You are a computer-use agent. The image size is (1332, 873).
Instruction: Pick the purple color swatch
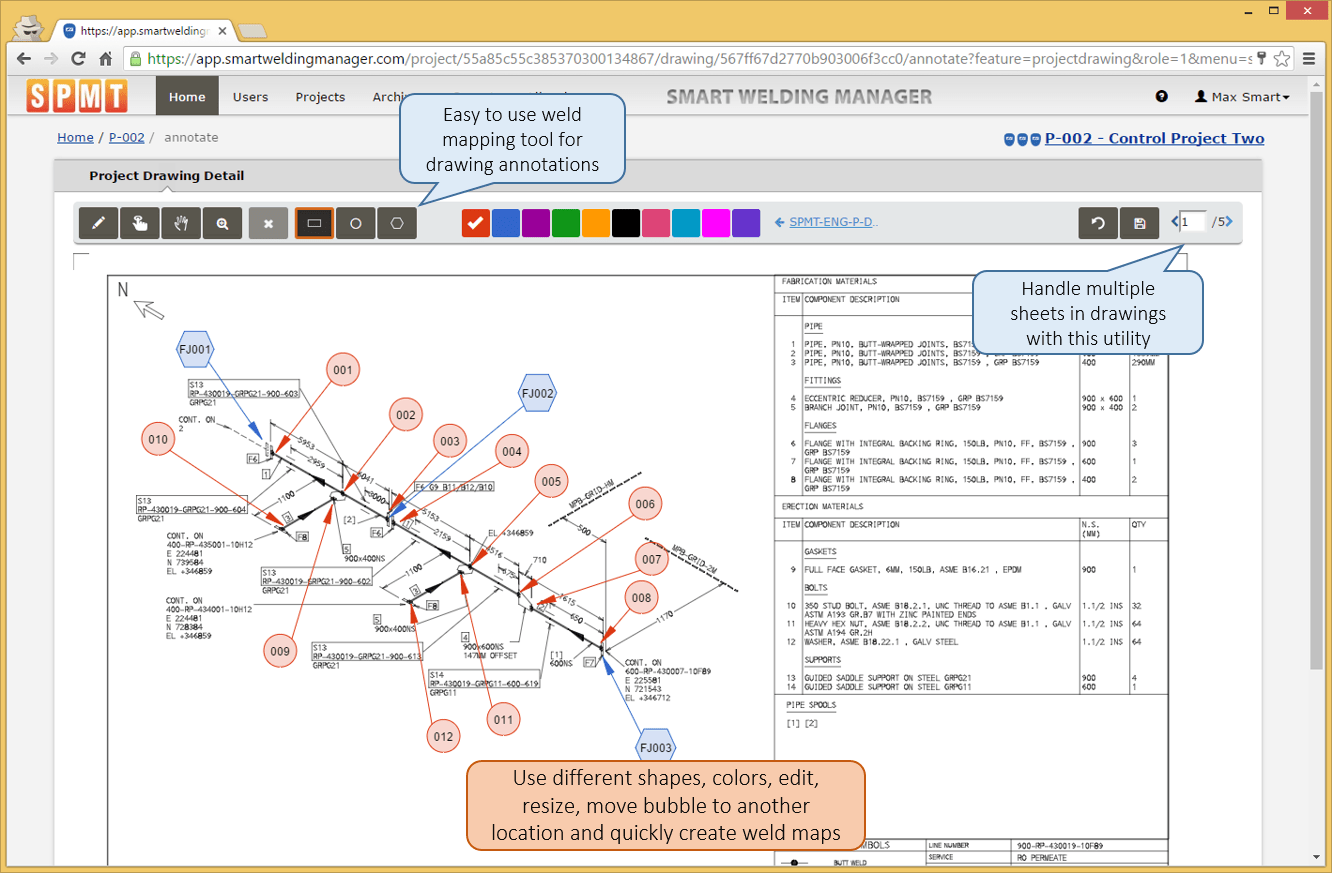536,223
